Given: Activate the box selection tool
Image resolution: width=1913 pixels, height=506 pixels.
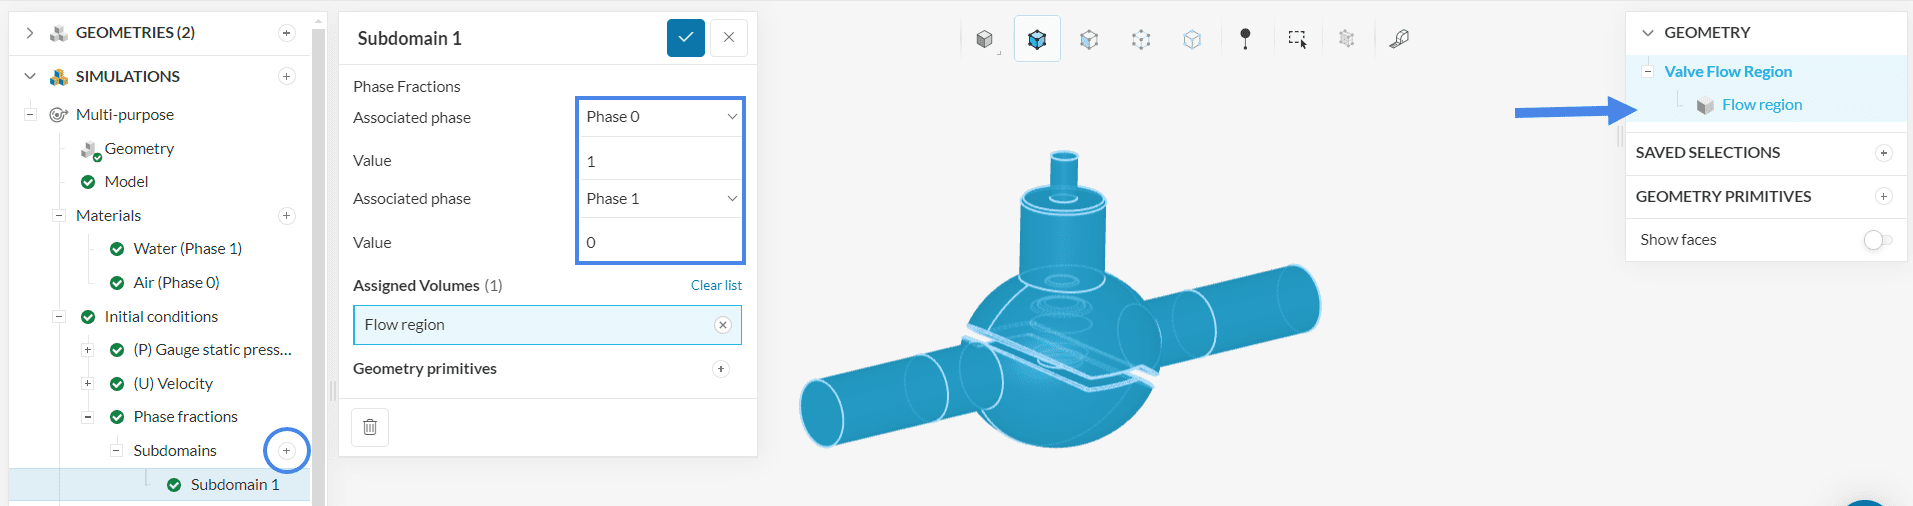Looking at the screenshot, I should [1297, 39].
